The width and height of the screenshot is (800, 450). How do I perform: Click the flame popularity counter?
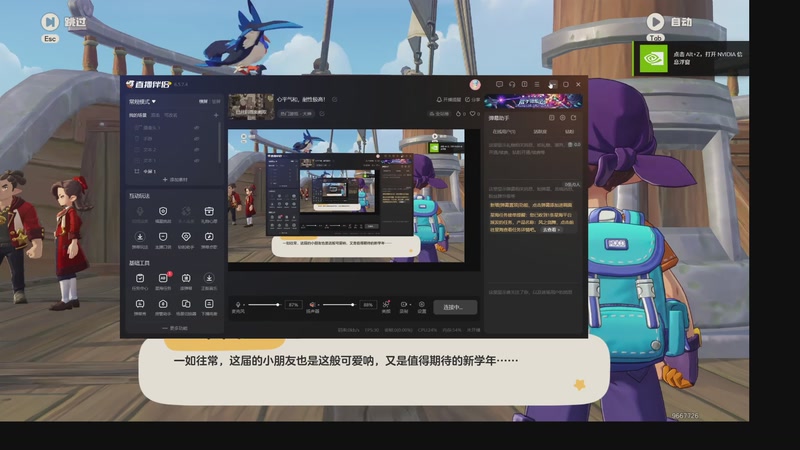pos(461,114)
